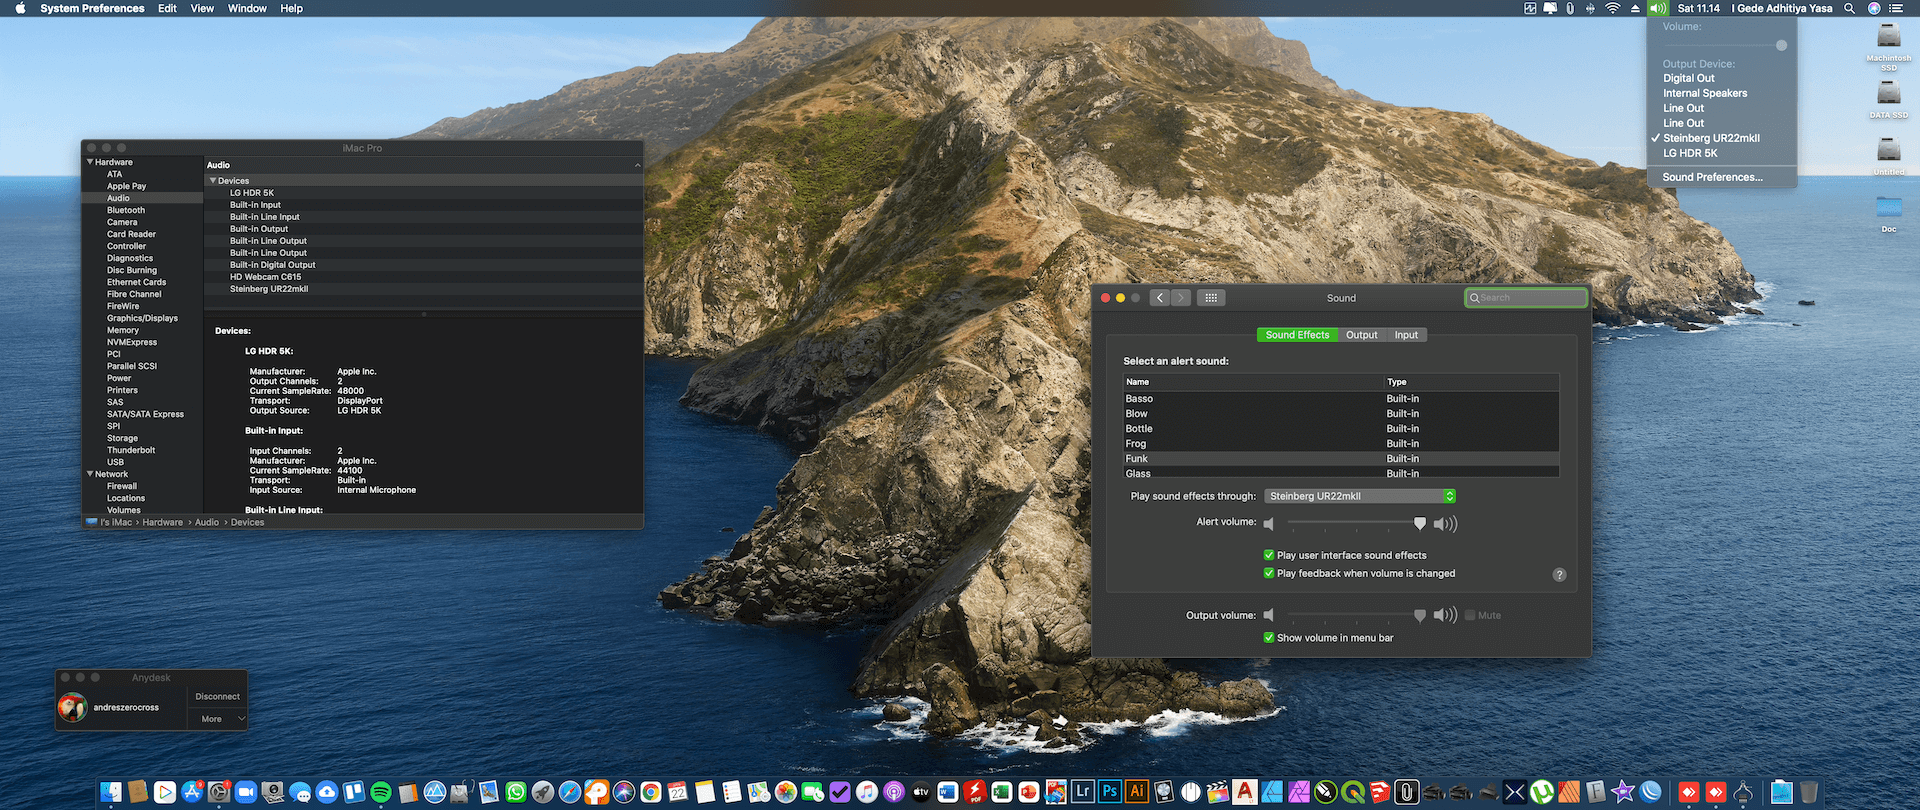
Task: Select the Frog alert sound
Action: point(1340,444)
